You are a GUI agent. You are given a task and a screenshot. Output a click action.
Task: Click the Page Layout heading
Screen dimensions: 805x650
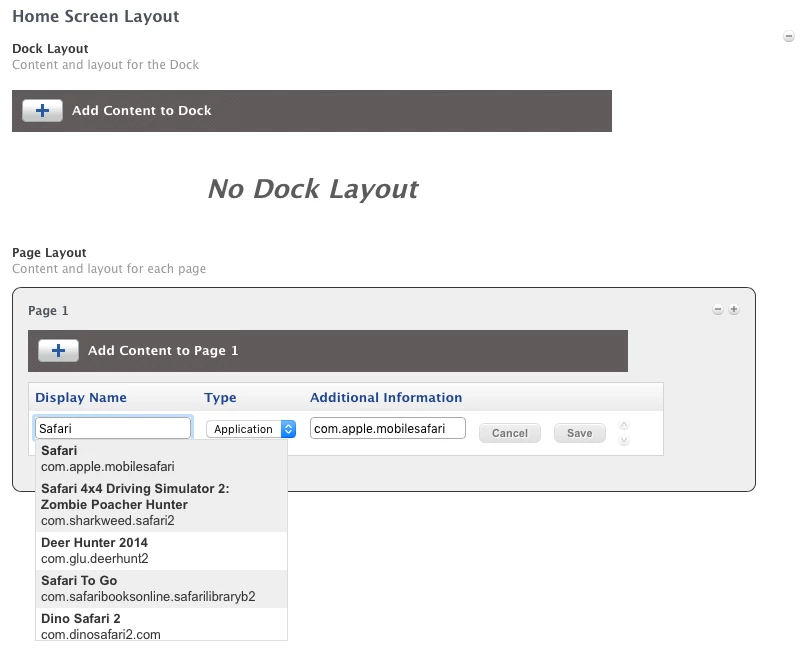pyautogui.click(x=49, y=253)
